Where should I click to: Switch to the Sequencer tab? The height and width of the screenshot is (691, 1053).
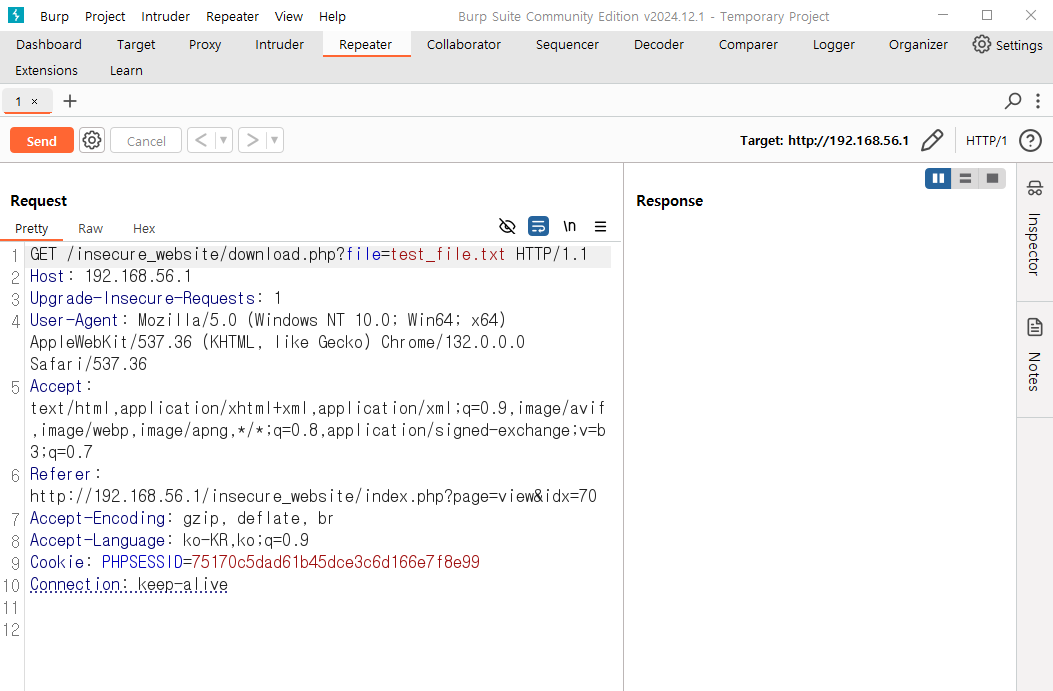point(567,44)
